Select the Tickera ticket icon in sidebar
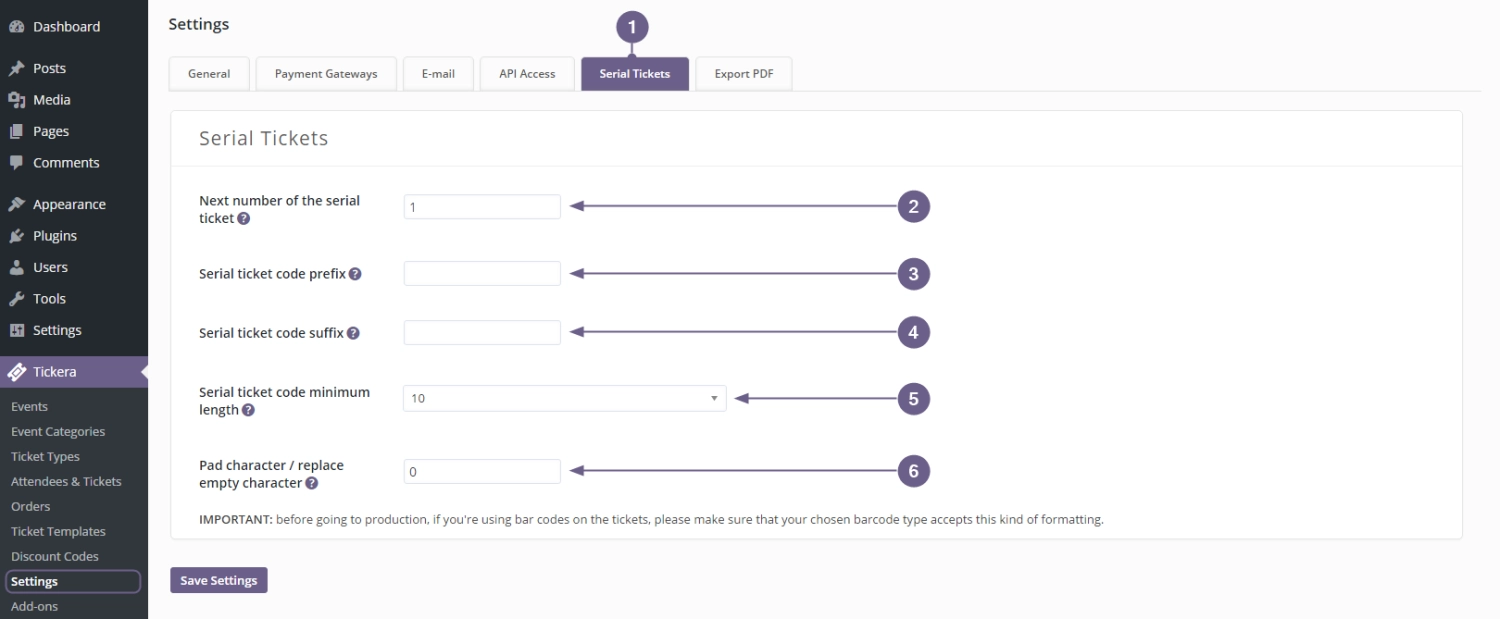1500x619 pixels. coord(16,371)
